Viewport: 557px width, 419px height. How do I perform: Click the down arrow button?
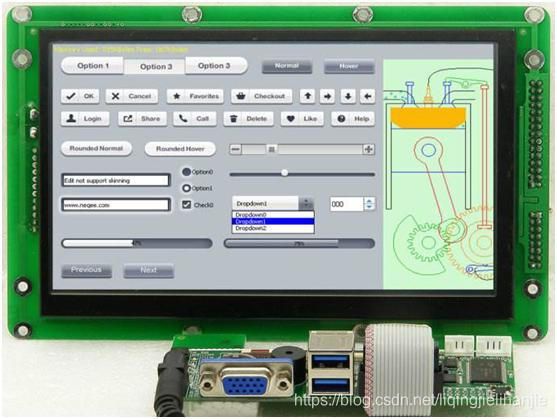(x=348, y=96)
